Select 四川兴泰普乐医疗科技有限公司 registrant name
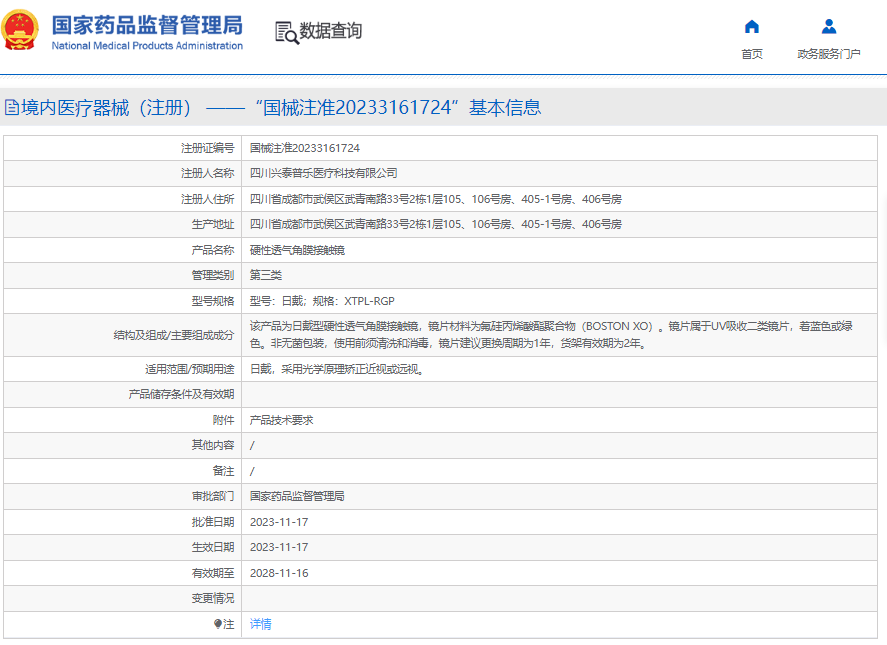Screen dimensions: 887x645 point(324,173)
